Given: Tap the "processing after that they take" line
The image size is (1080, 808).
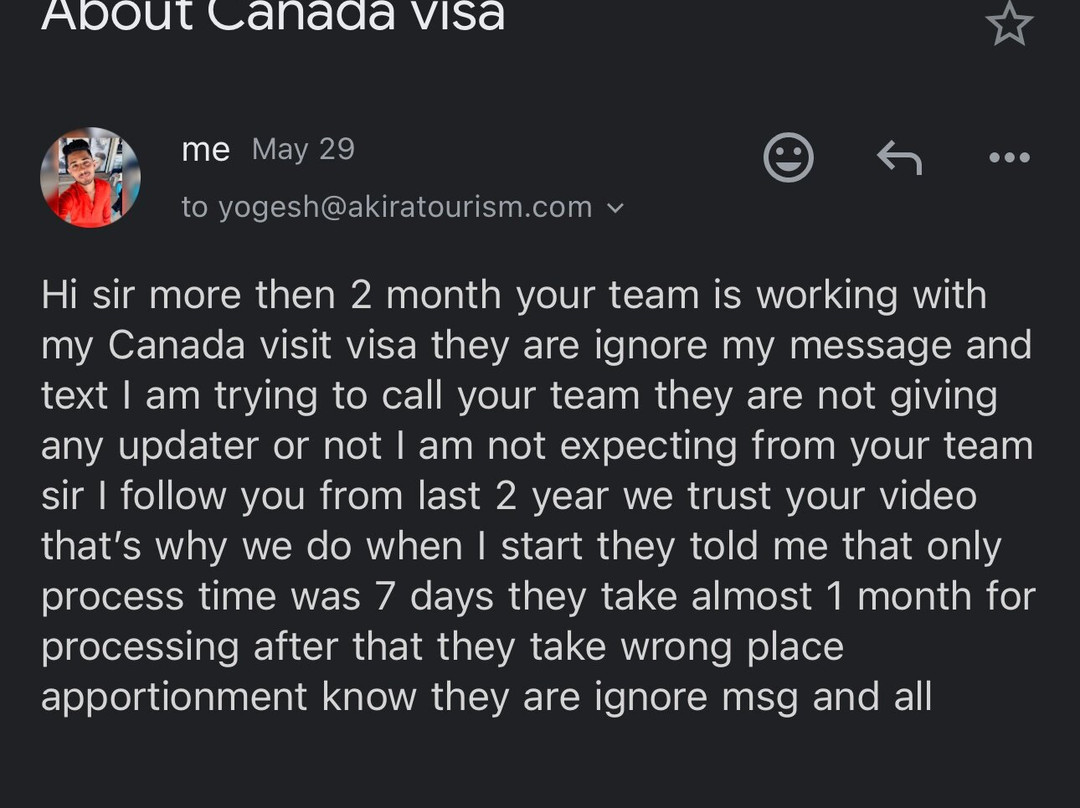Looking at the screenshot, I should tap(442, 646).
